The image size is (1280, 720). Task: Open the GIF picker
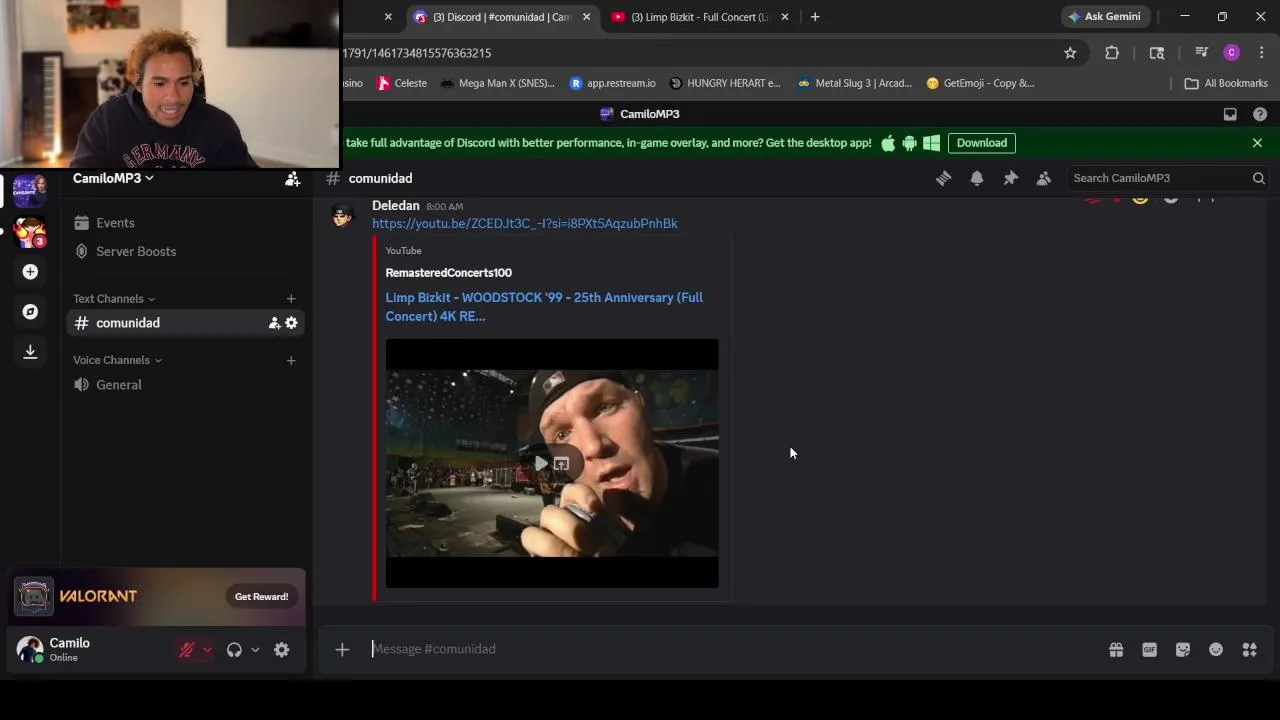click(x=1149, y=650)
